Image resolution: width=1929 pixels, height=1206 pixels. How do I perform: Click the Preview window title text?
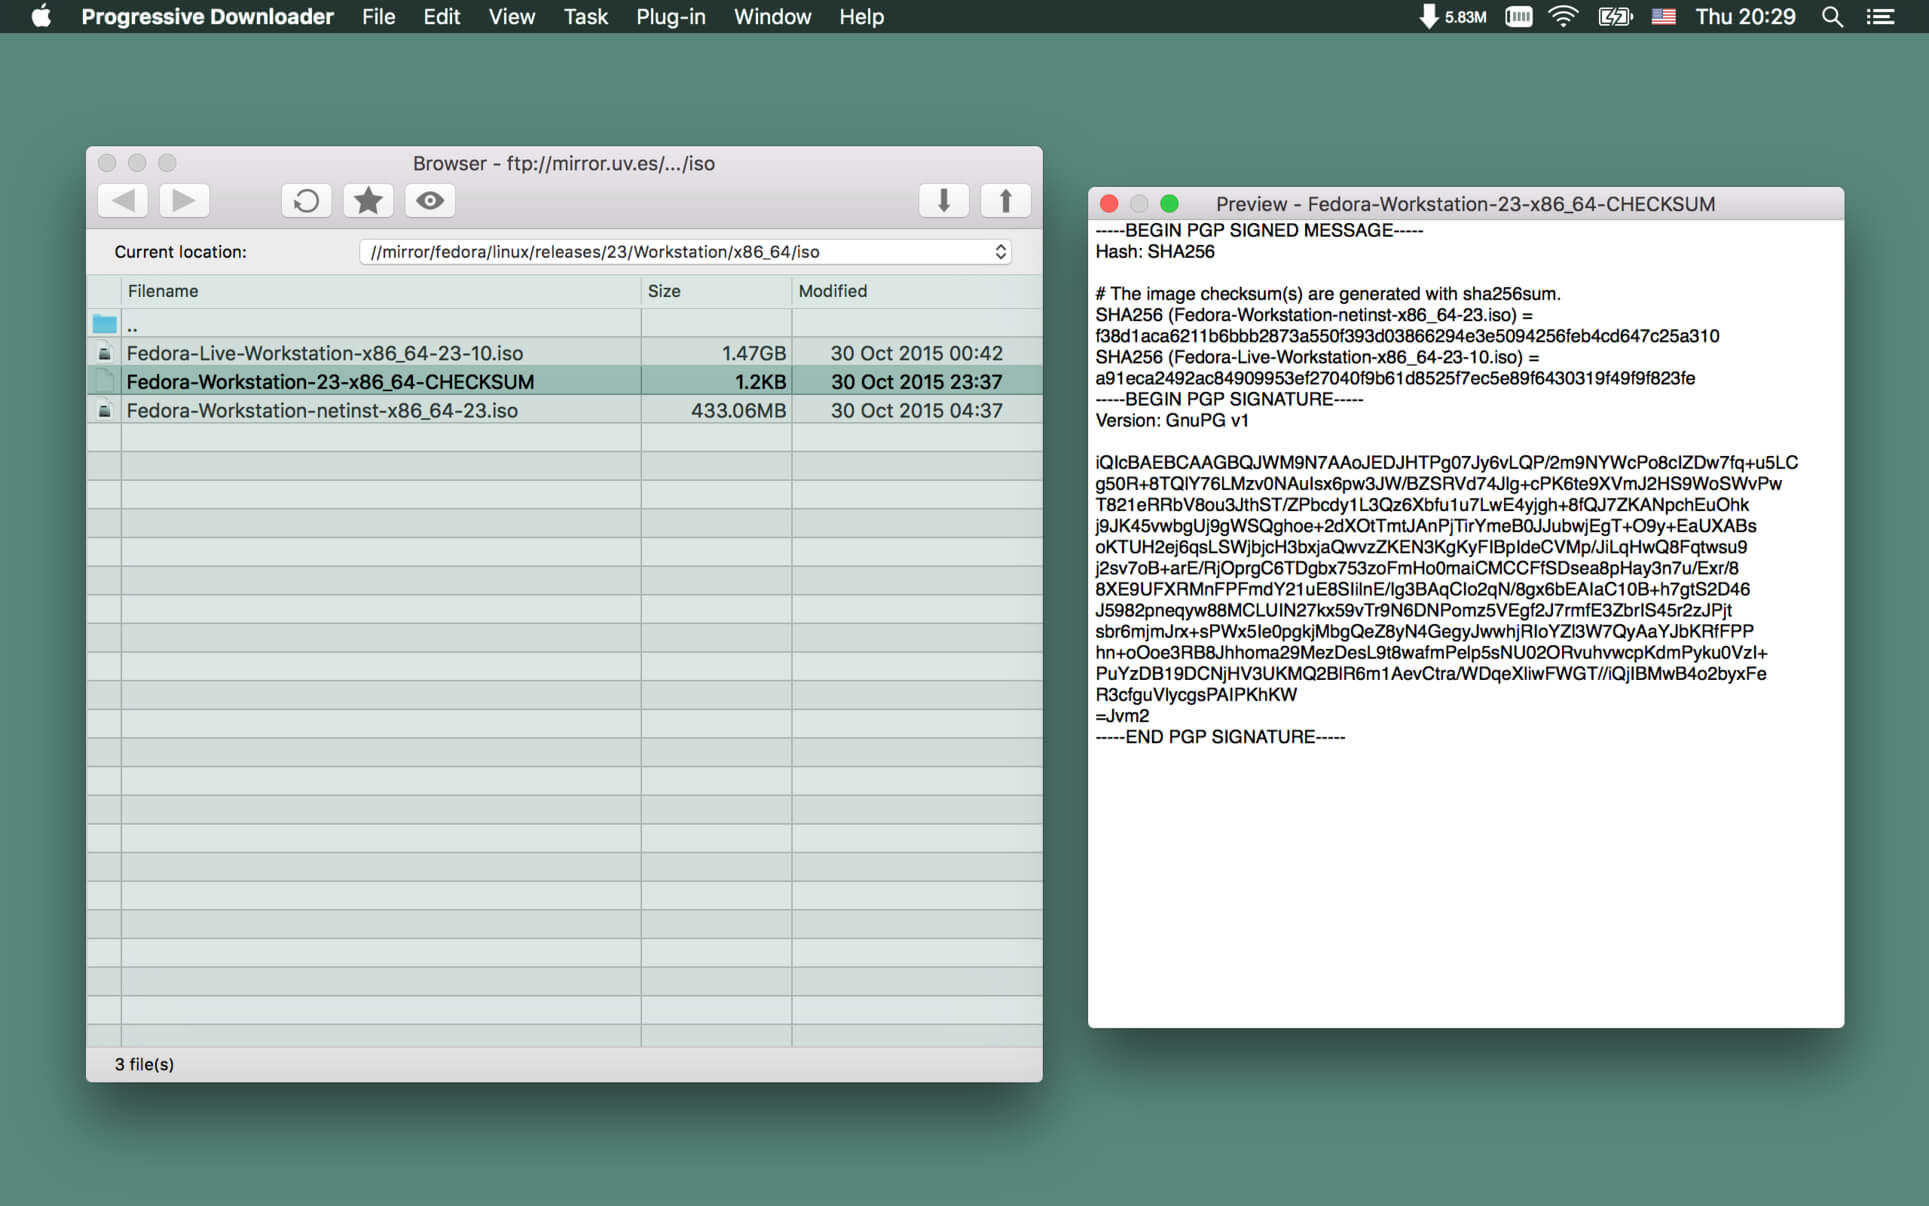[1465, 204]
